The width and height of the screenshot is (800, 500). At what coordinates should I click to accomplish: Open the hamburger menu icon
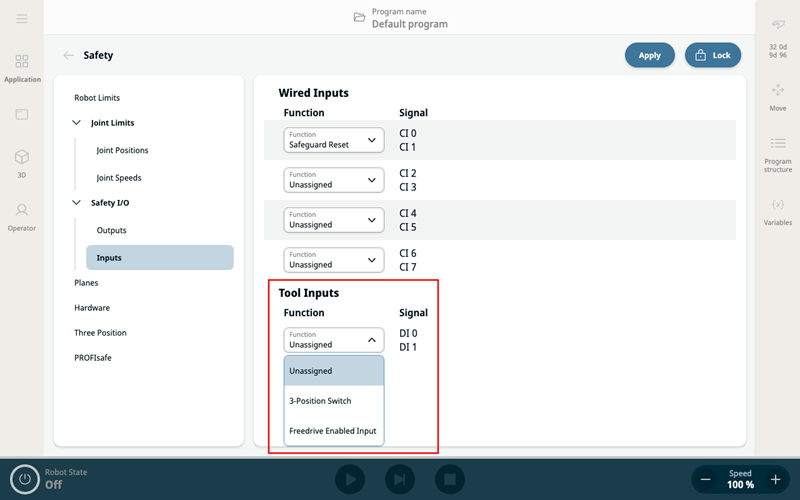tap(22, 19)
